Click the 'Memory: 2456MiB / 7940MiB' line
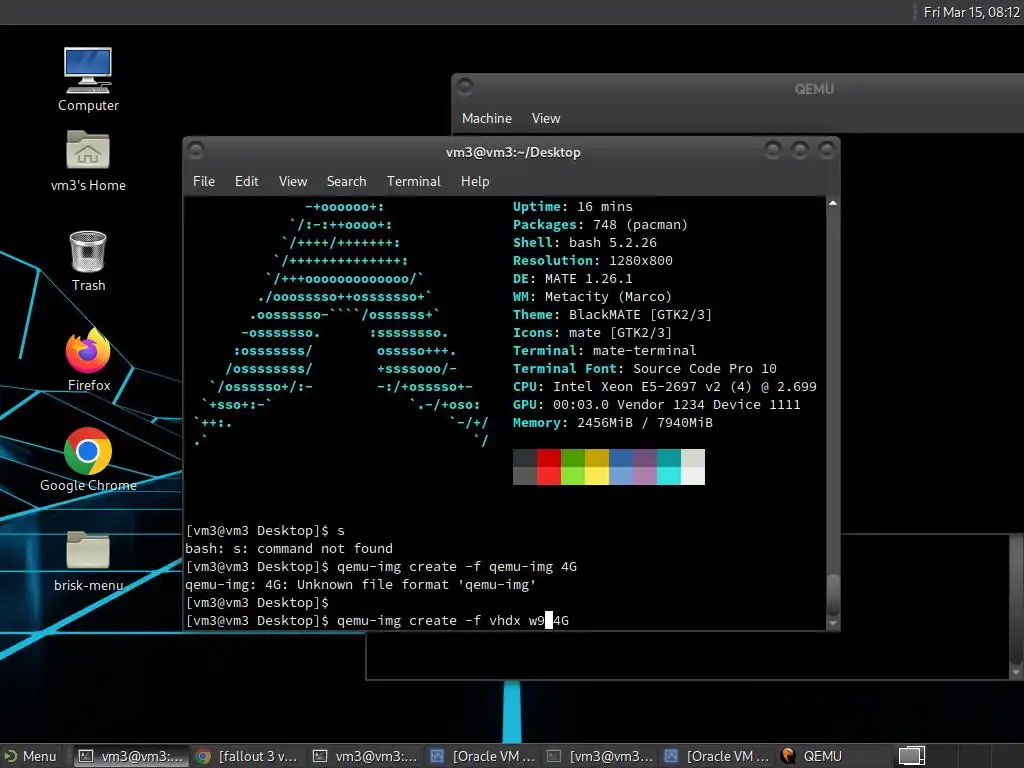1024x768 pixels. (613, 423)
